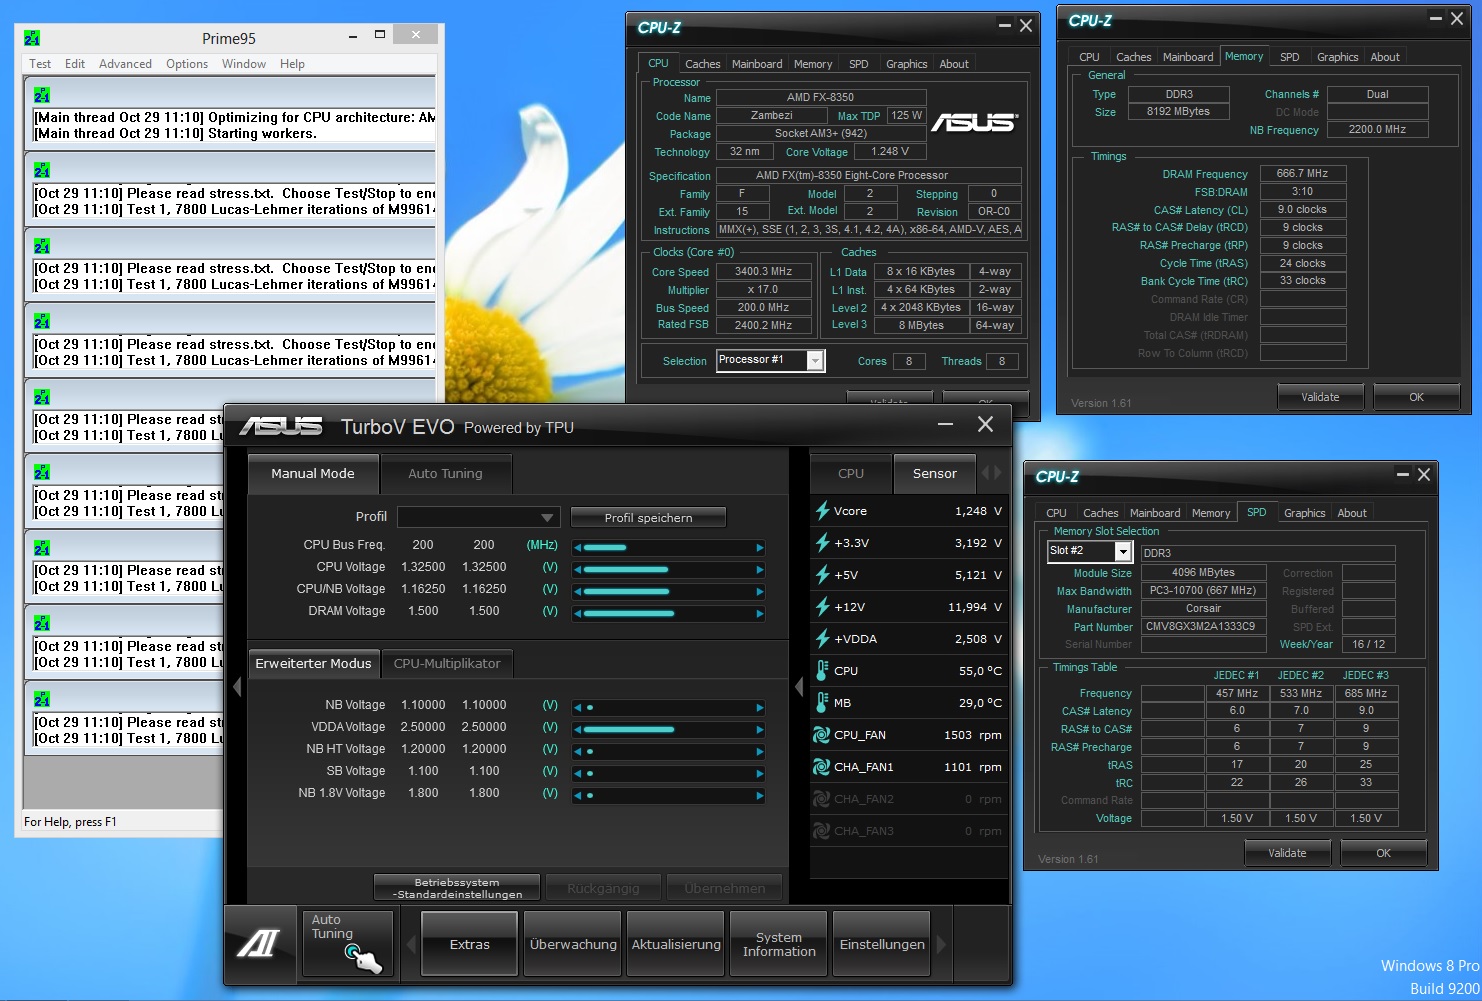Click the Prime95 title bar application icon
The width and height of the screenshot is (1482, 1001).
32,38
